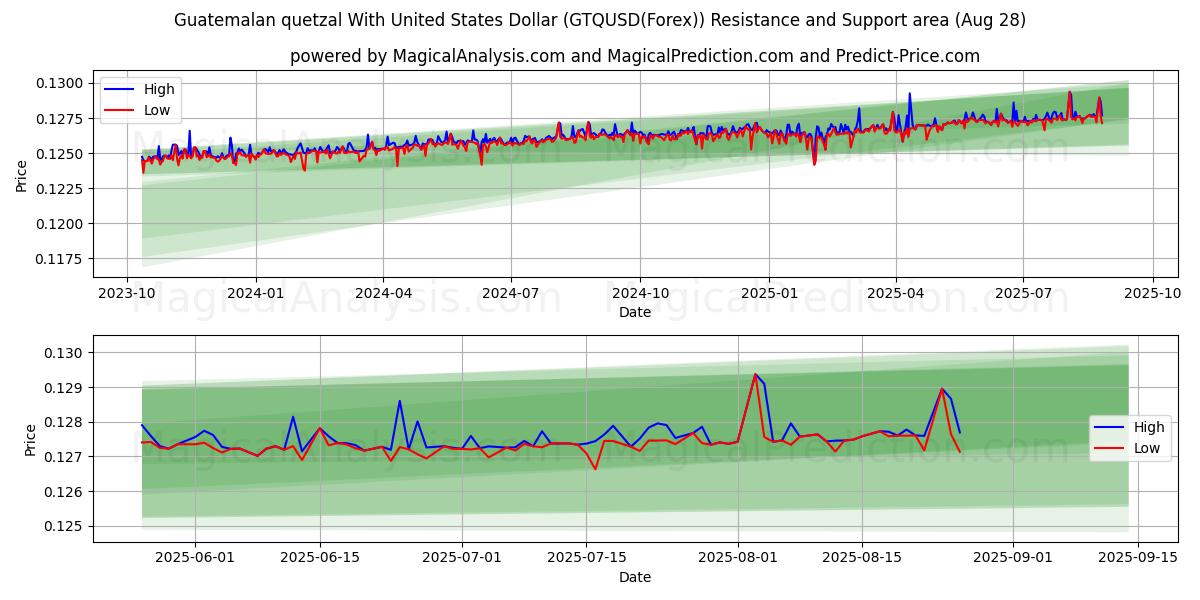Click the early-August price peak on the bottom chart

point(755,375)
